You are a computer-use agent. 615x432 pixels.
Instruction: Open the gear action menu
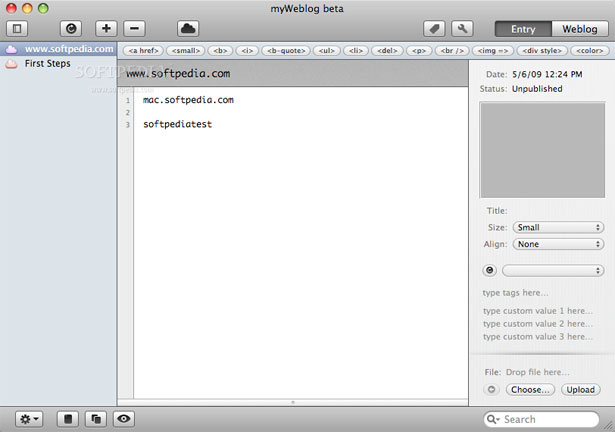(x=29, y=419)
